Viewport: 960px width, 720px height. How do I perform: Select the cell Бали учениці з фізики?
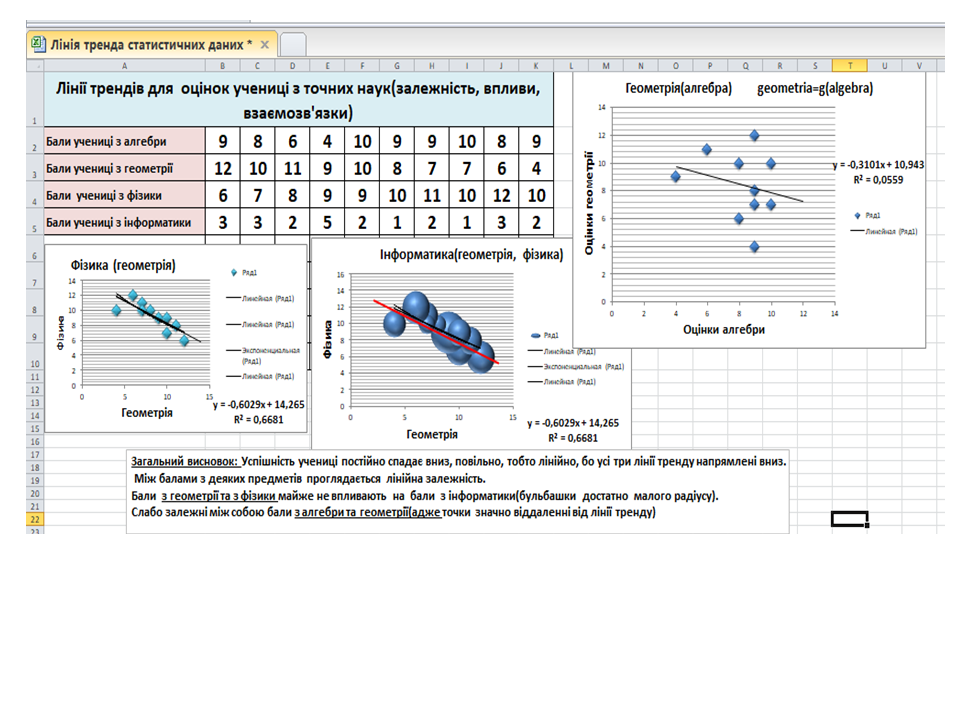coord(124,195)
